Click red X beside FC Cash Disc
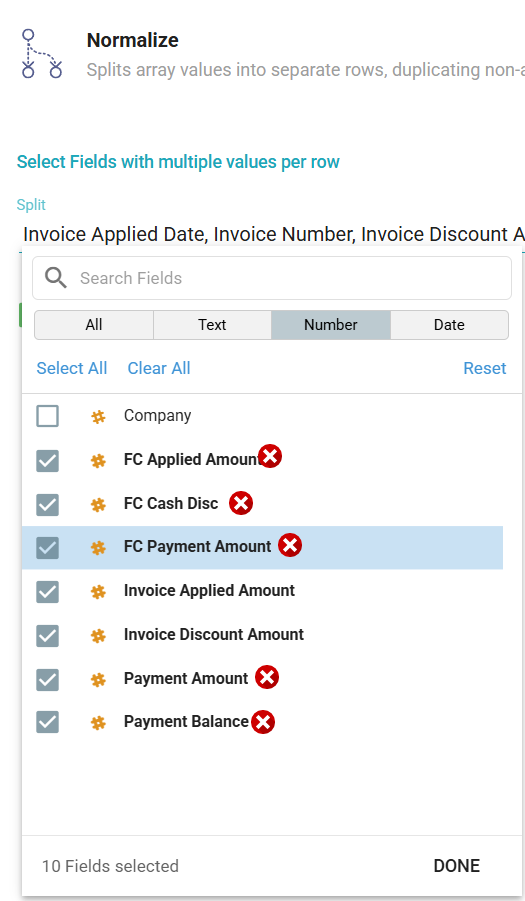The width and height of the screenshot is (525, 901). 241,503
